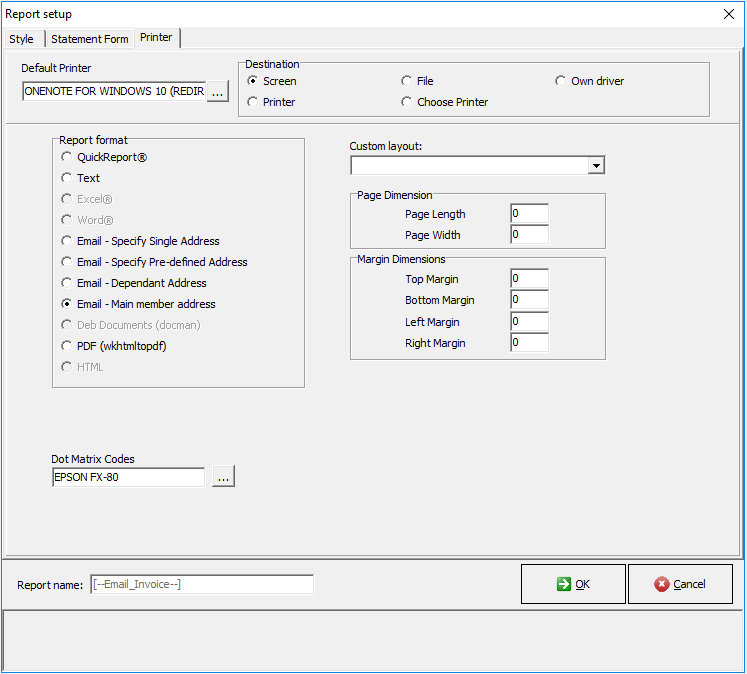Close the Report setup dialog
The height and width of the screenshot is (674, 747).
pyautogui.click(x=728, y=14)
